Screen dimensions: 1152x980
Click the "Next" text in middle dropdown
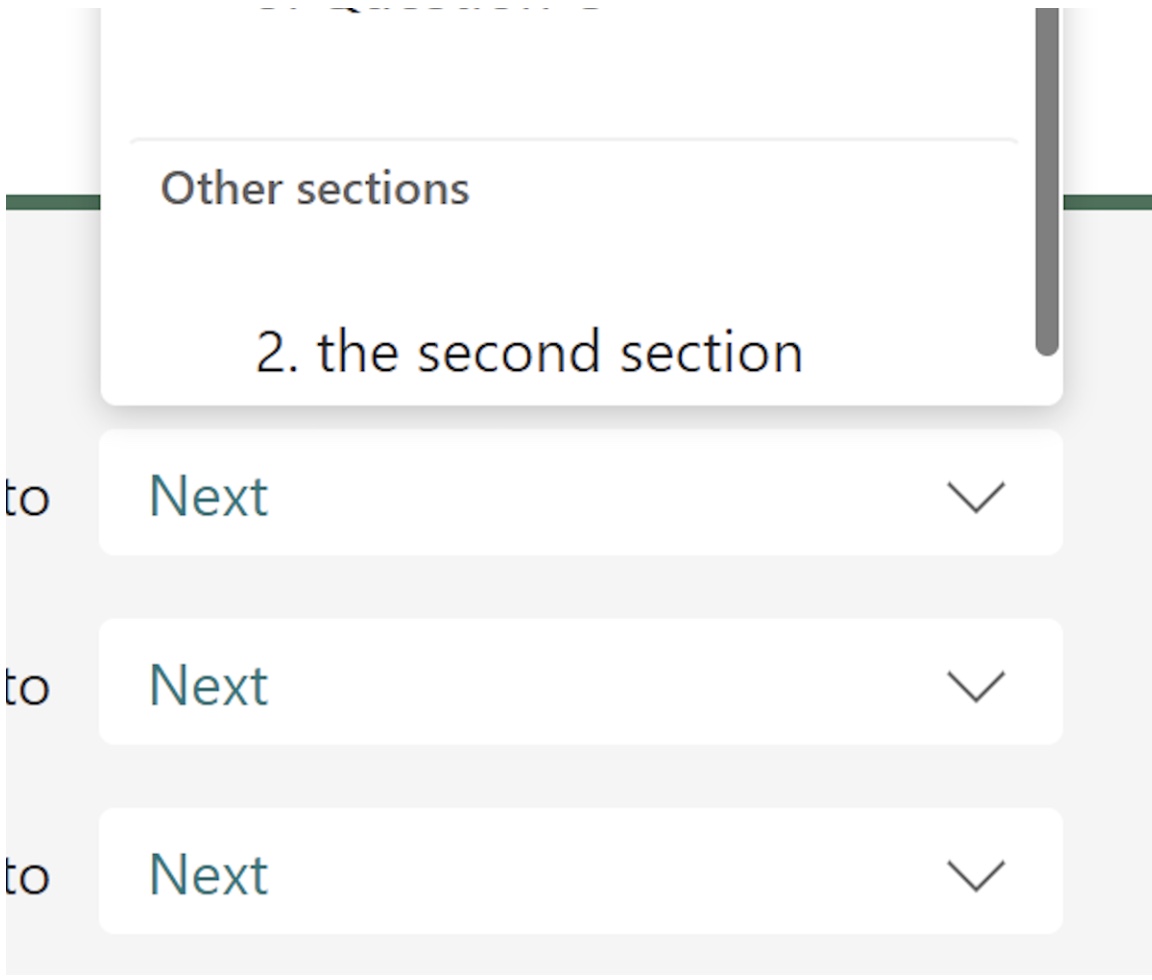[x=209, y=685]
